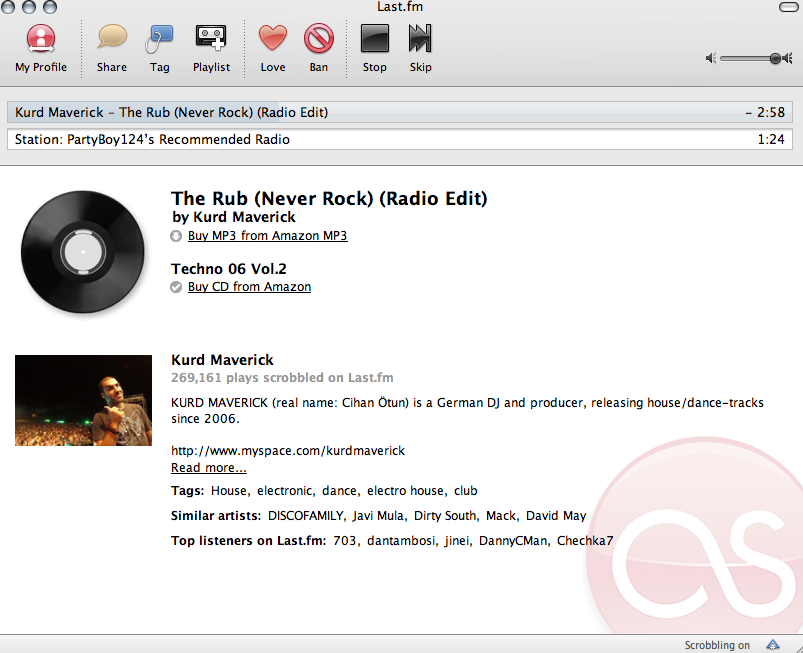803x653 pixels.
Task: Click album title Techno 06 Vol.2
Action: [x=229, y=269]
